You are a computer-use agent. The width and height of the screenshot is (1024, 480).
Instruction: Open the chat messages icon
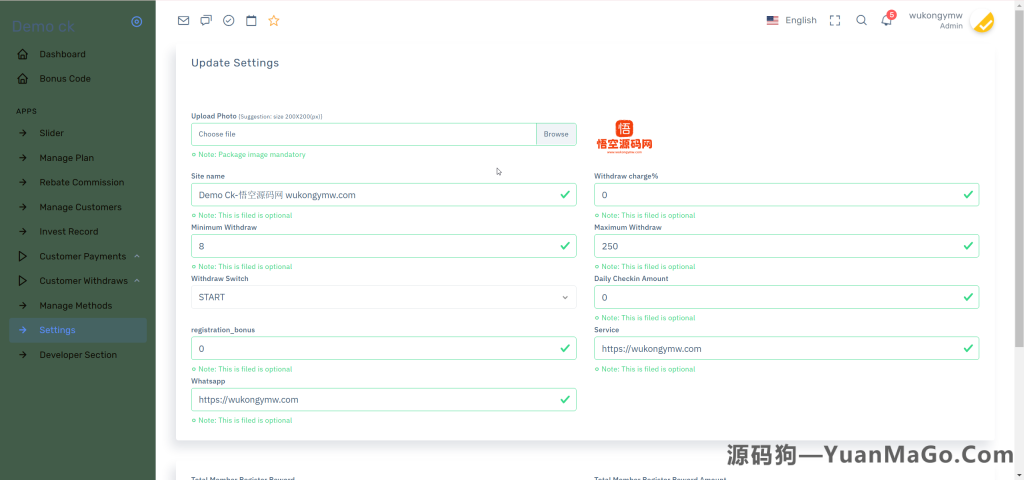coord(206,20)
